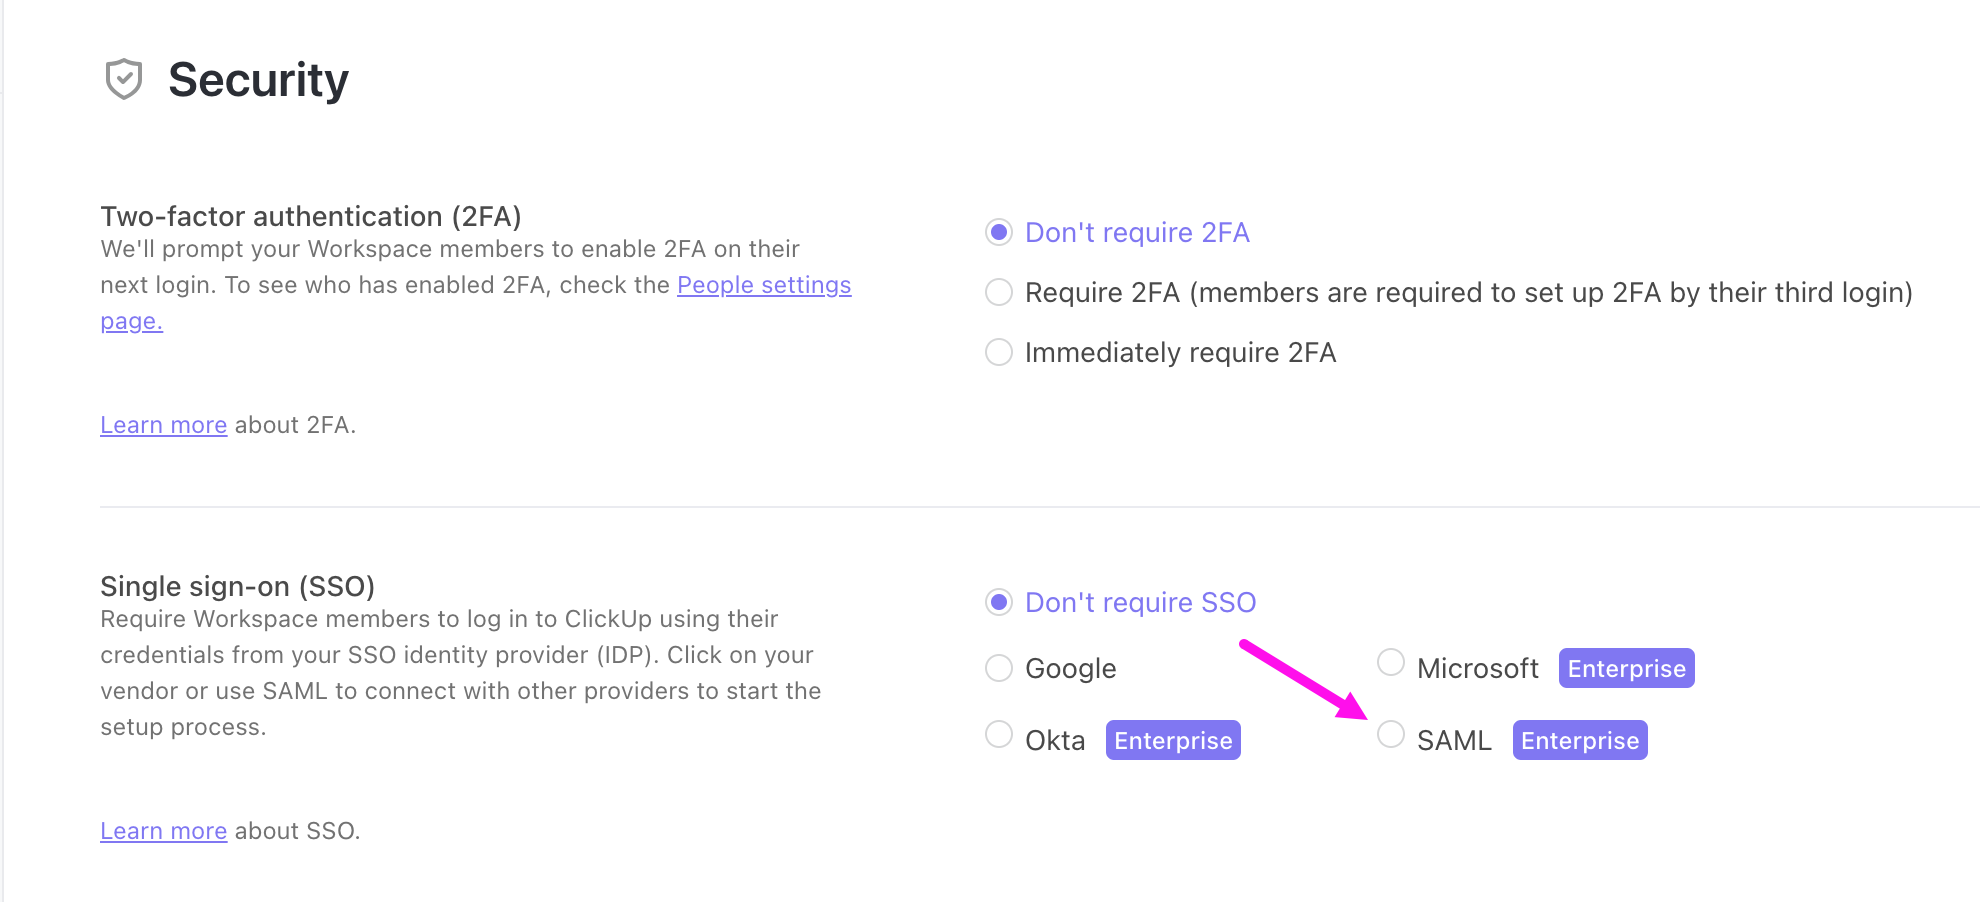Screen dimensions: 1980x902
Task: Select the Don't require 2FA option
Action: click(999, 233)
